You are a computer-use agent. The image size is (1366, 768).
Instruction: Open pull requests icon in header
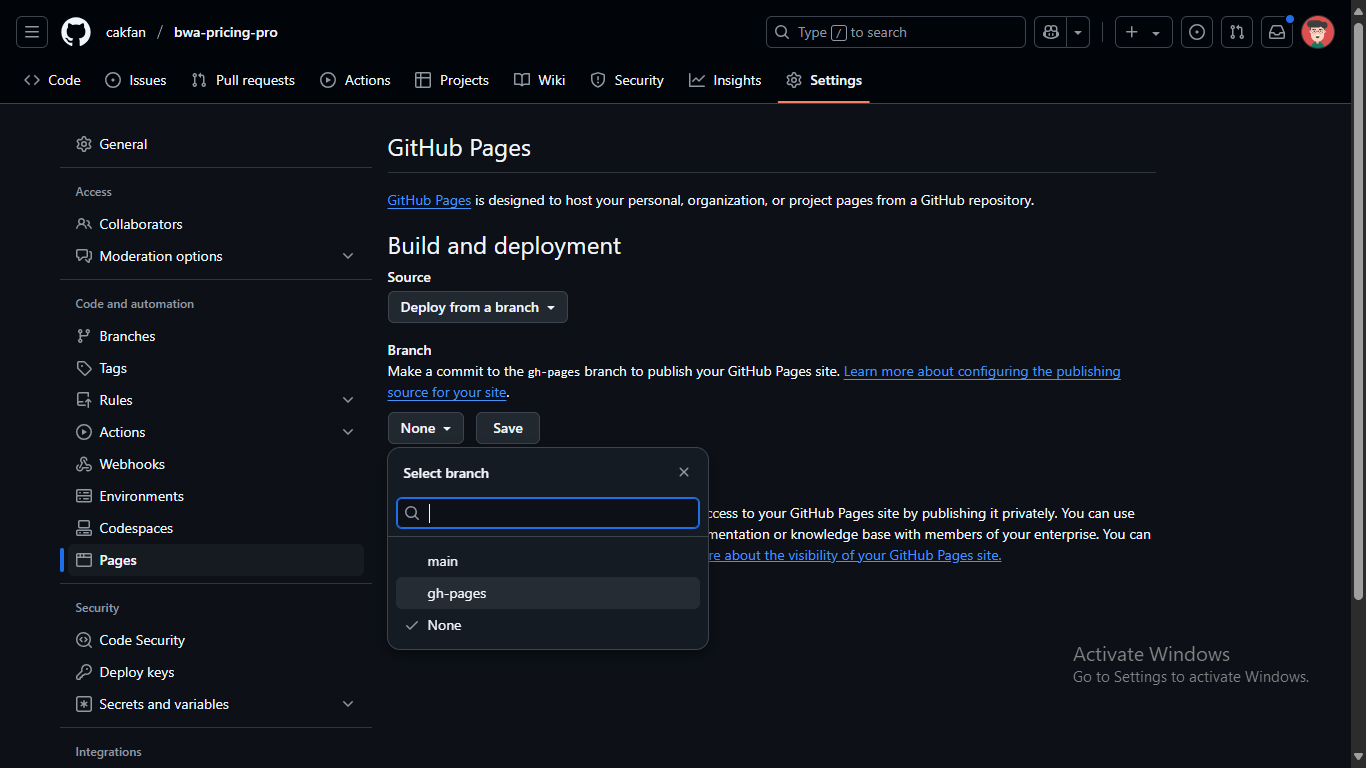(x=1237, y=32)
